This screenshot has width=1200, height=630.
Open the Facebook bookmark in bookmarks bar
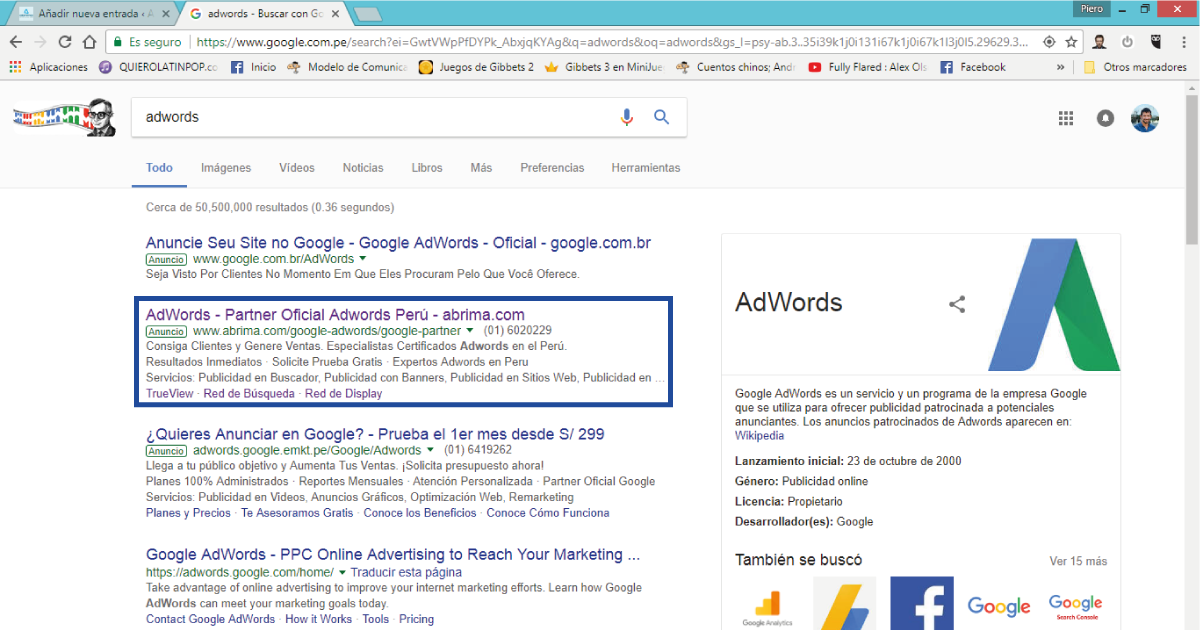click(972, 67)
